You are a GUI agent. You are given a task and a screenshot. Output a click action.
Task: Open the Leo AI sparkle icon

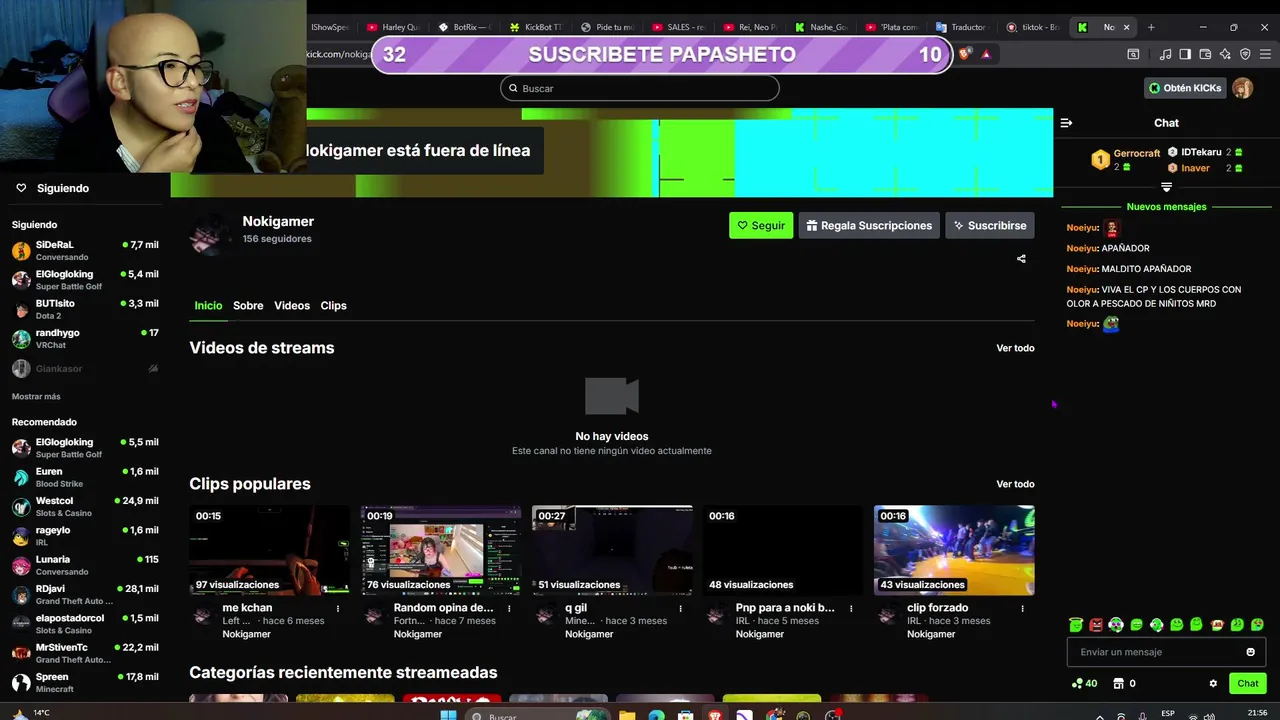[1225, 54]
